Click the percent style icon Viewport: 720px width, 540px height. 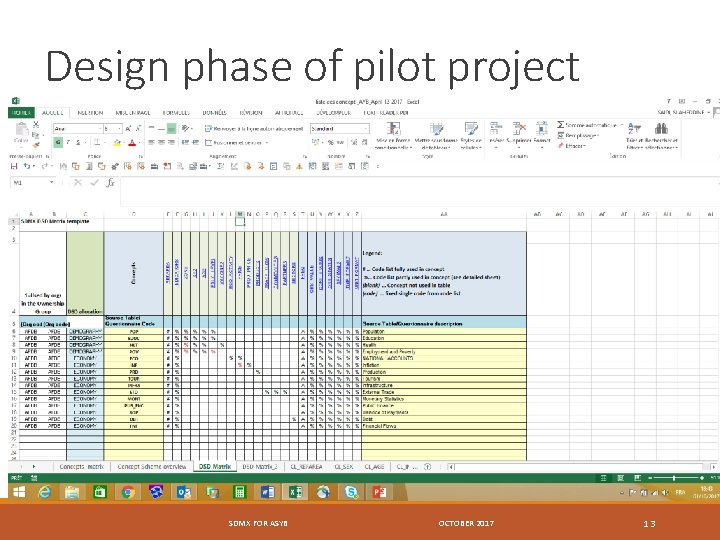(x=331, y=143)
